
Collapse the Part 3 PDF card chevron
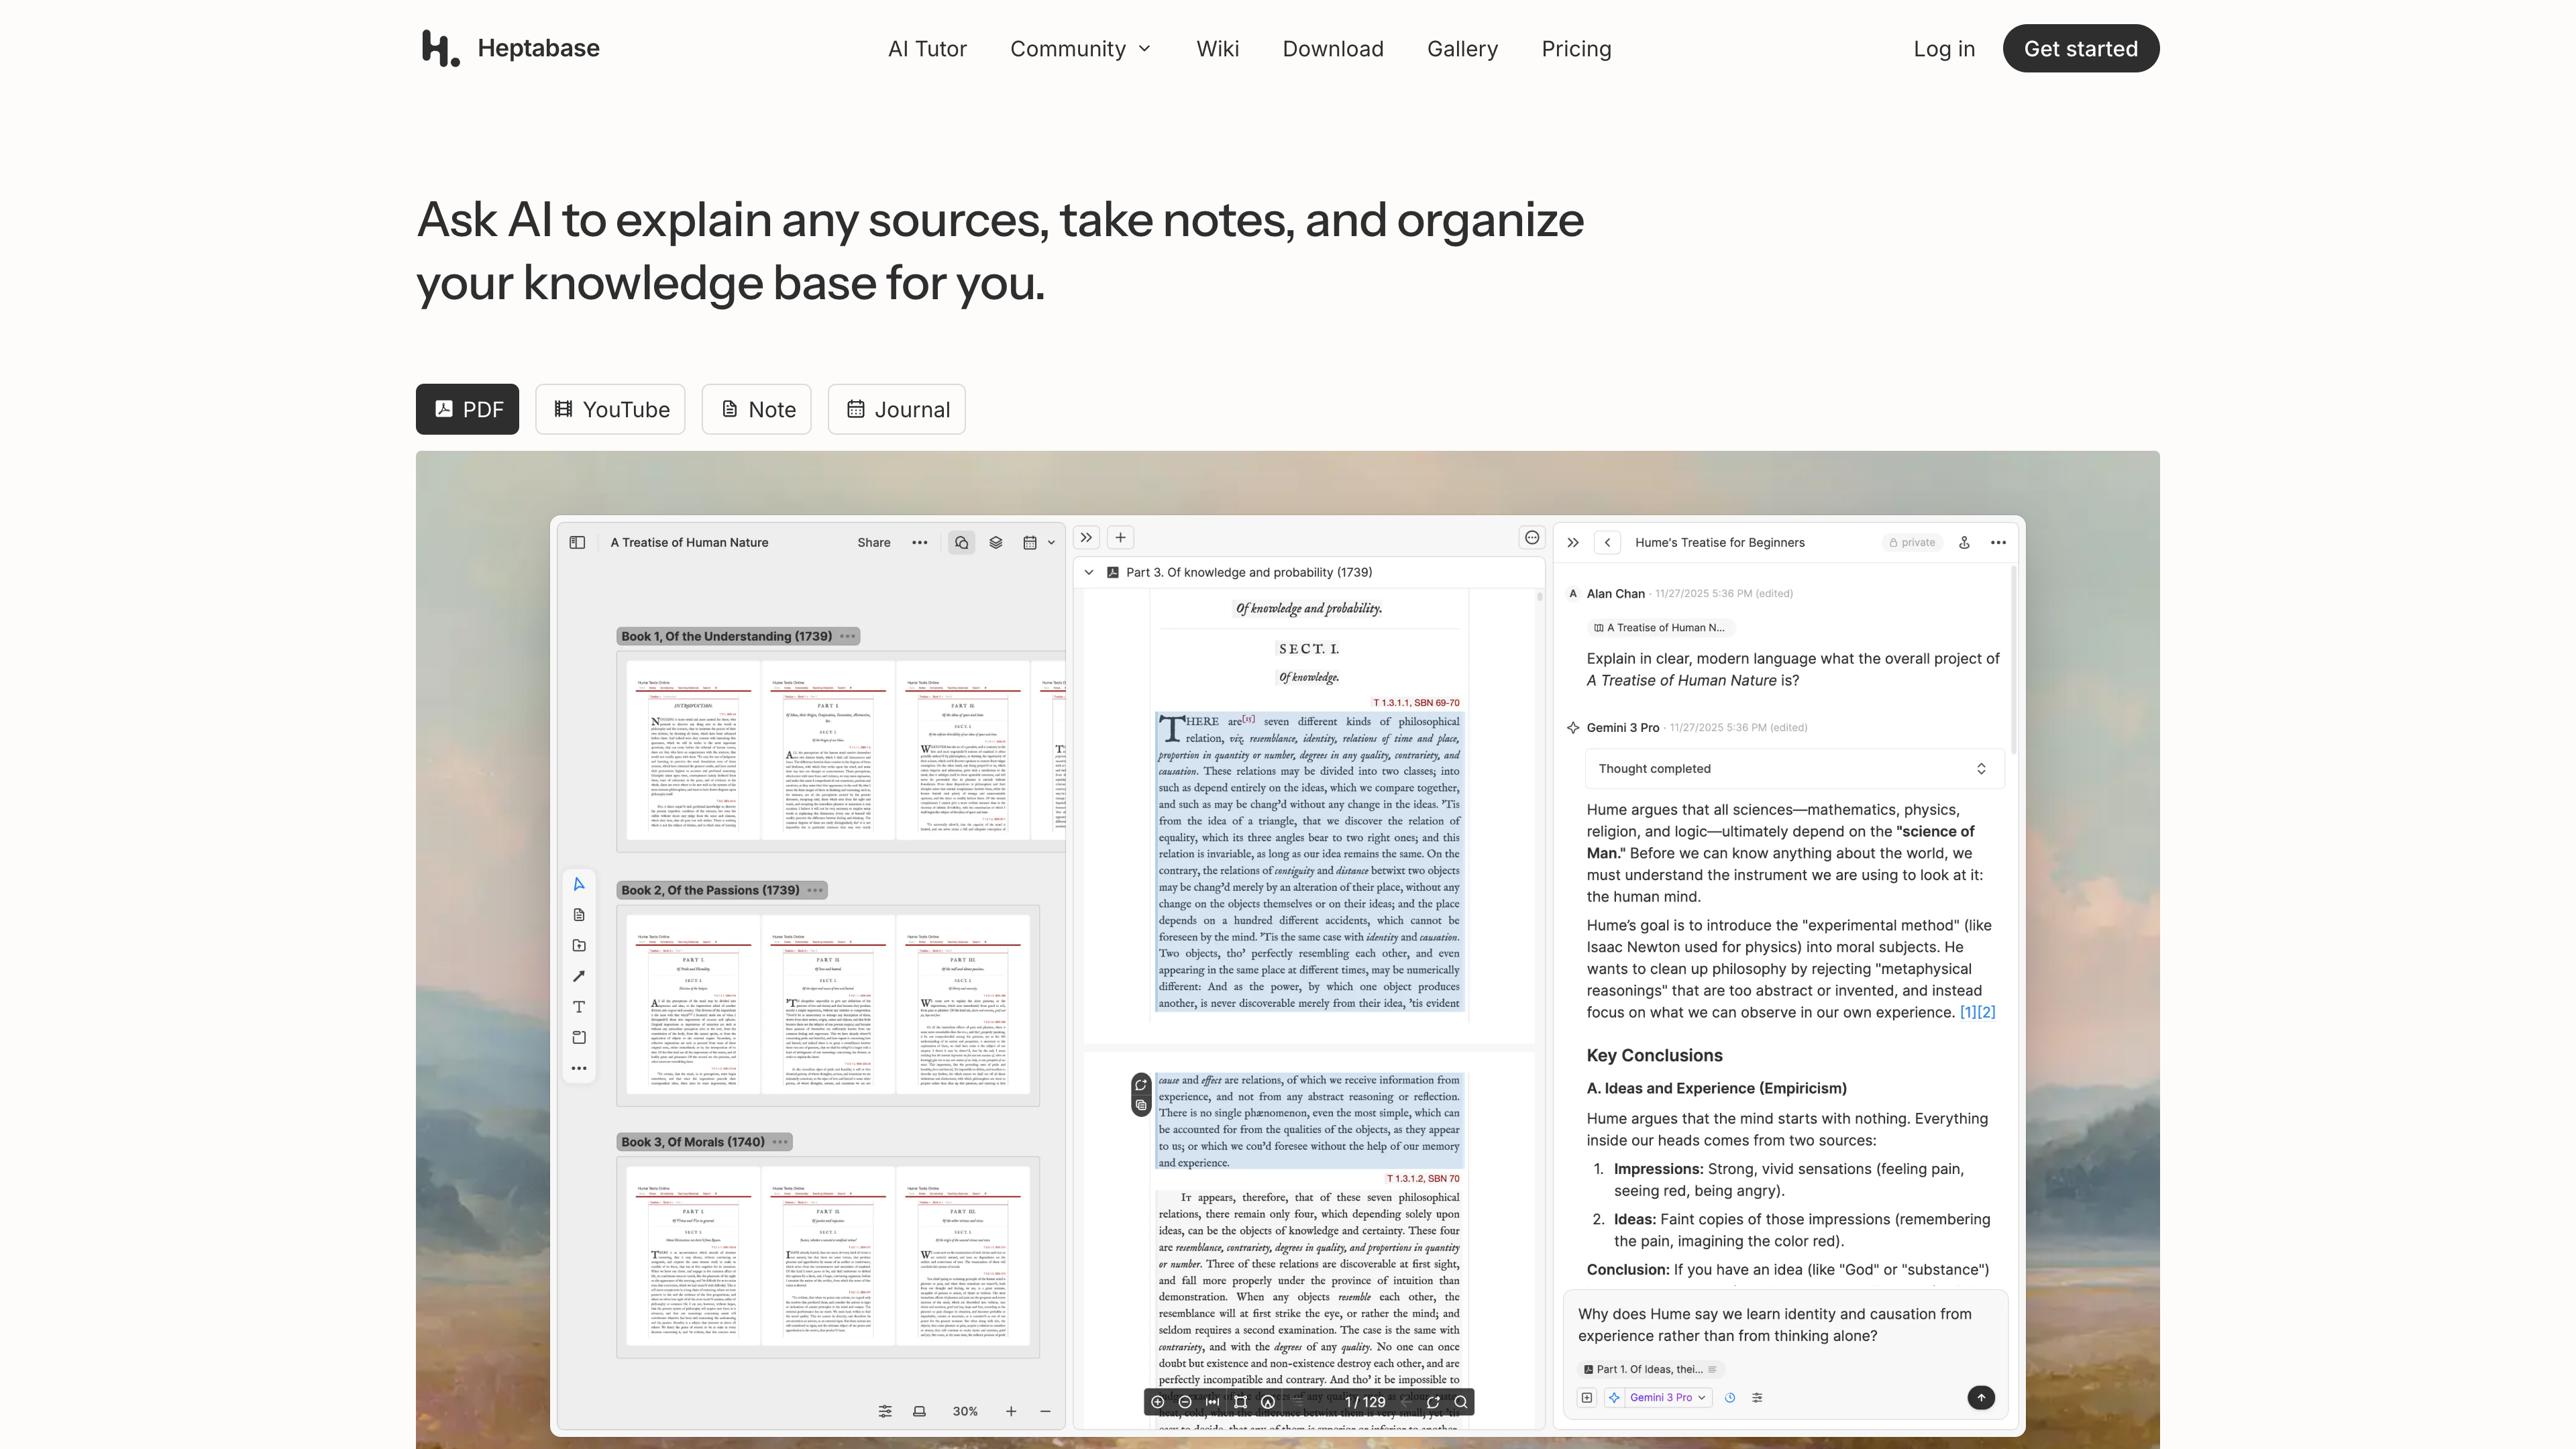point(1089,572)
